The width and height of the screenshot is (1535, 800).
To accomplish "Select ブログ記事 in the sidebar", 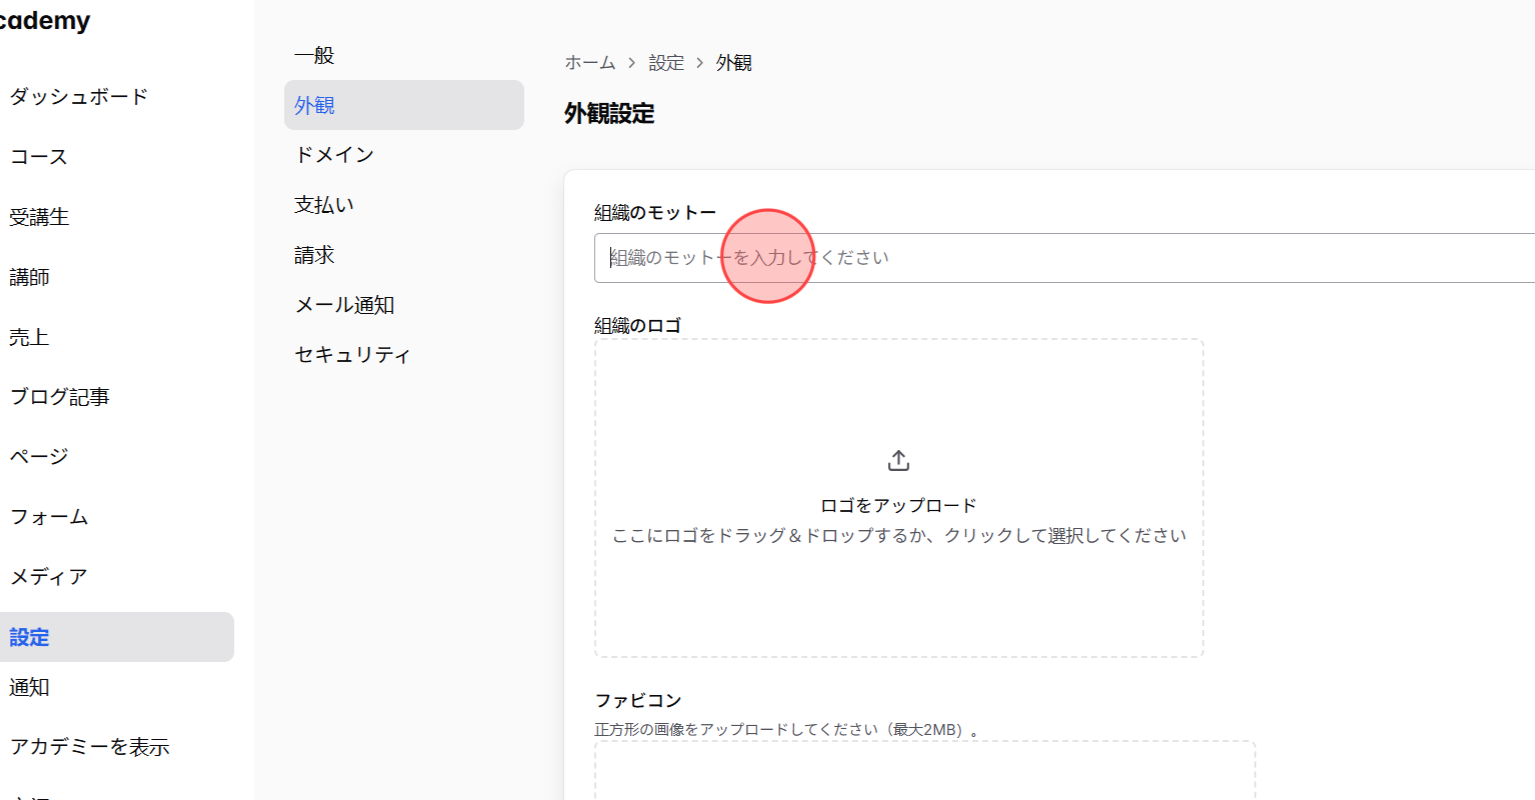I will (57, 396).
